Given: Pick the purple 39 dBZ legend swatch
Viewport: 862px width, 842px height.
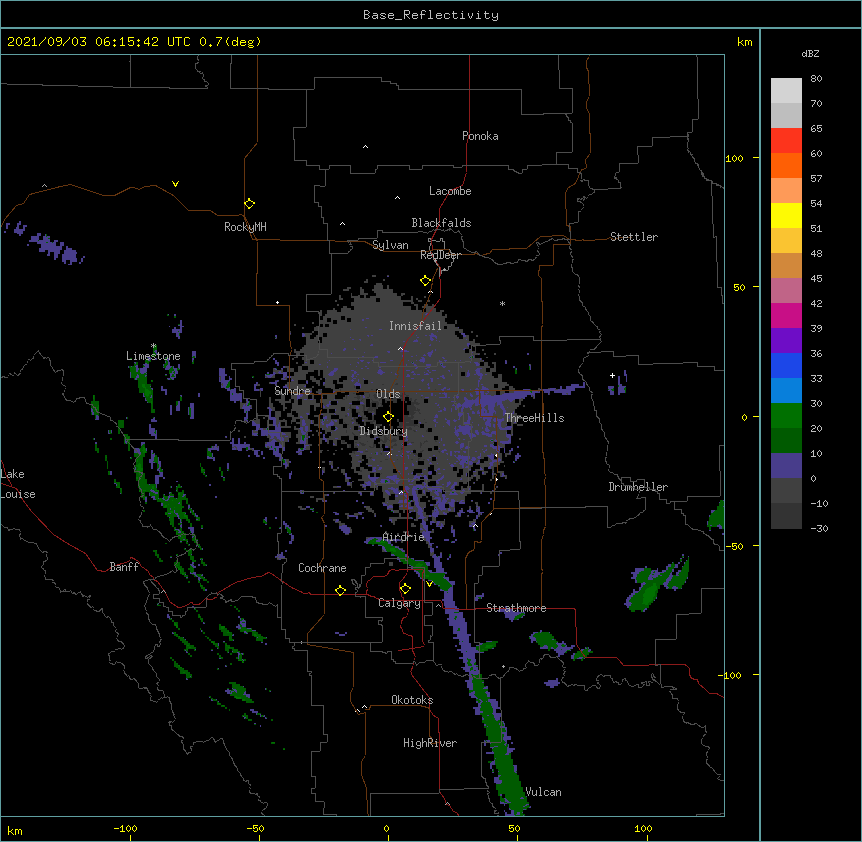Looking at the screenshot, I should point(786,340).
